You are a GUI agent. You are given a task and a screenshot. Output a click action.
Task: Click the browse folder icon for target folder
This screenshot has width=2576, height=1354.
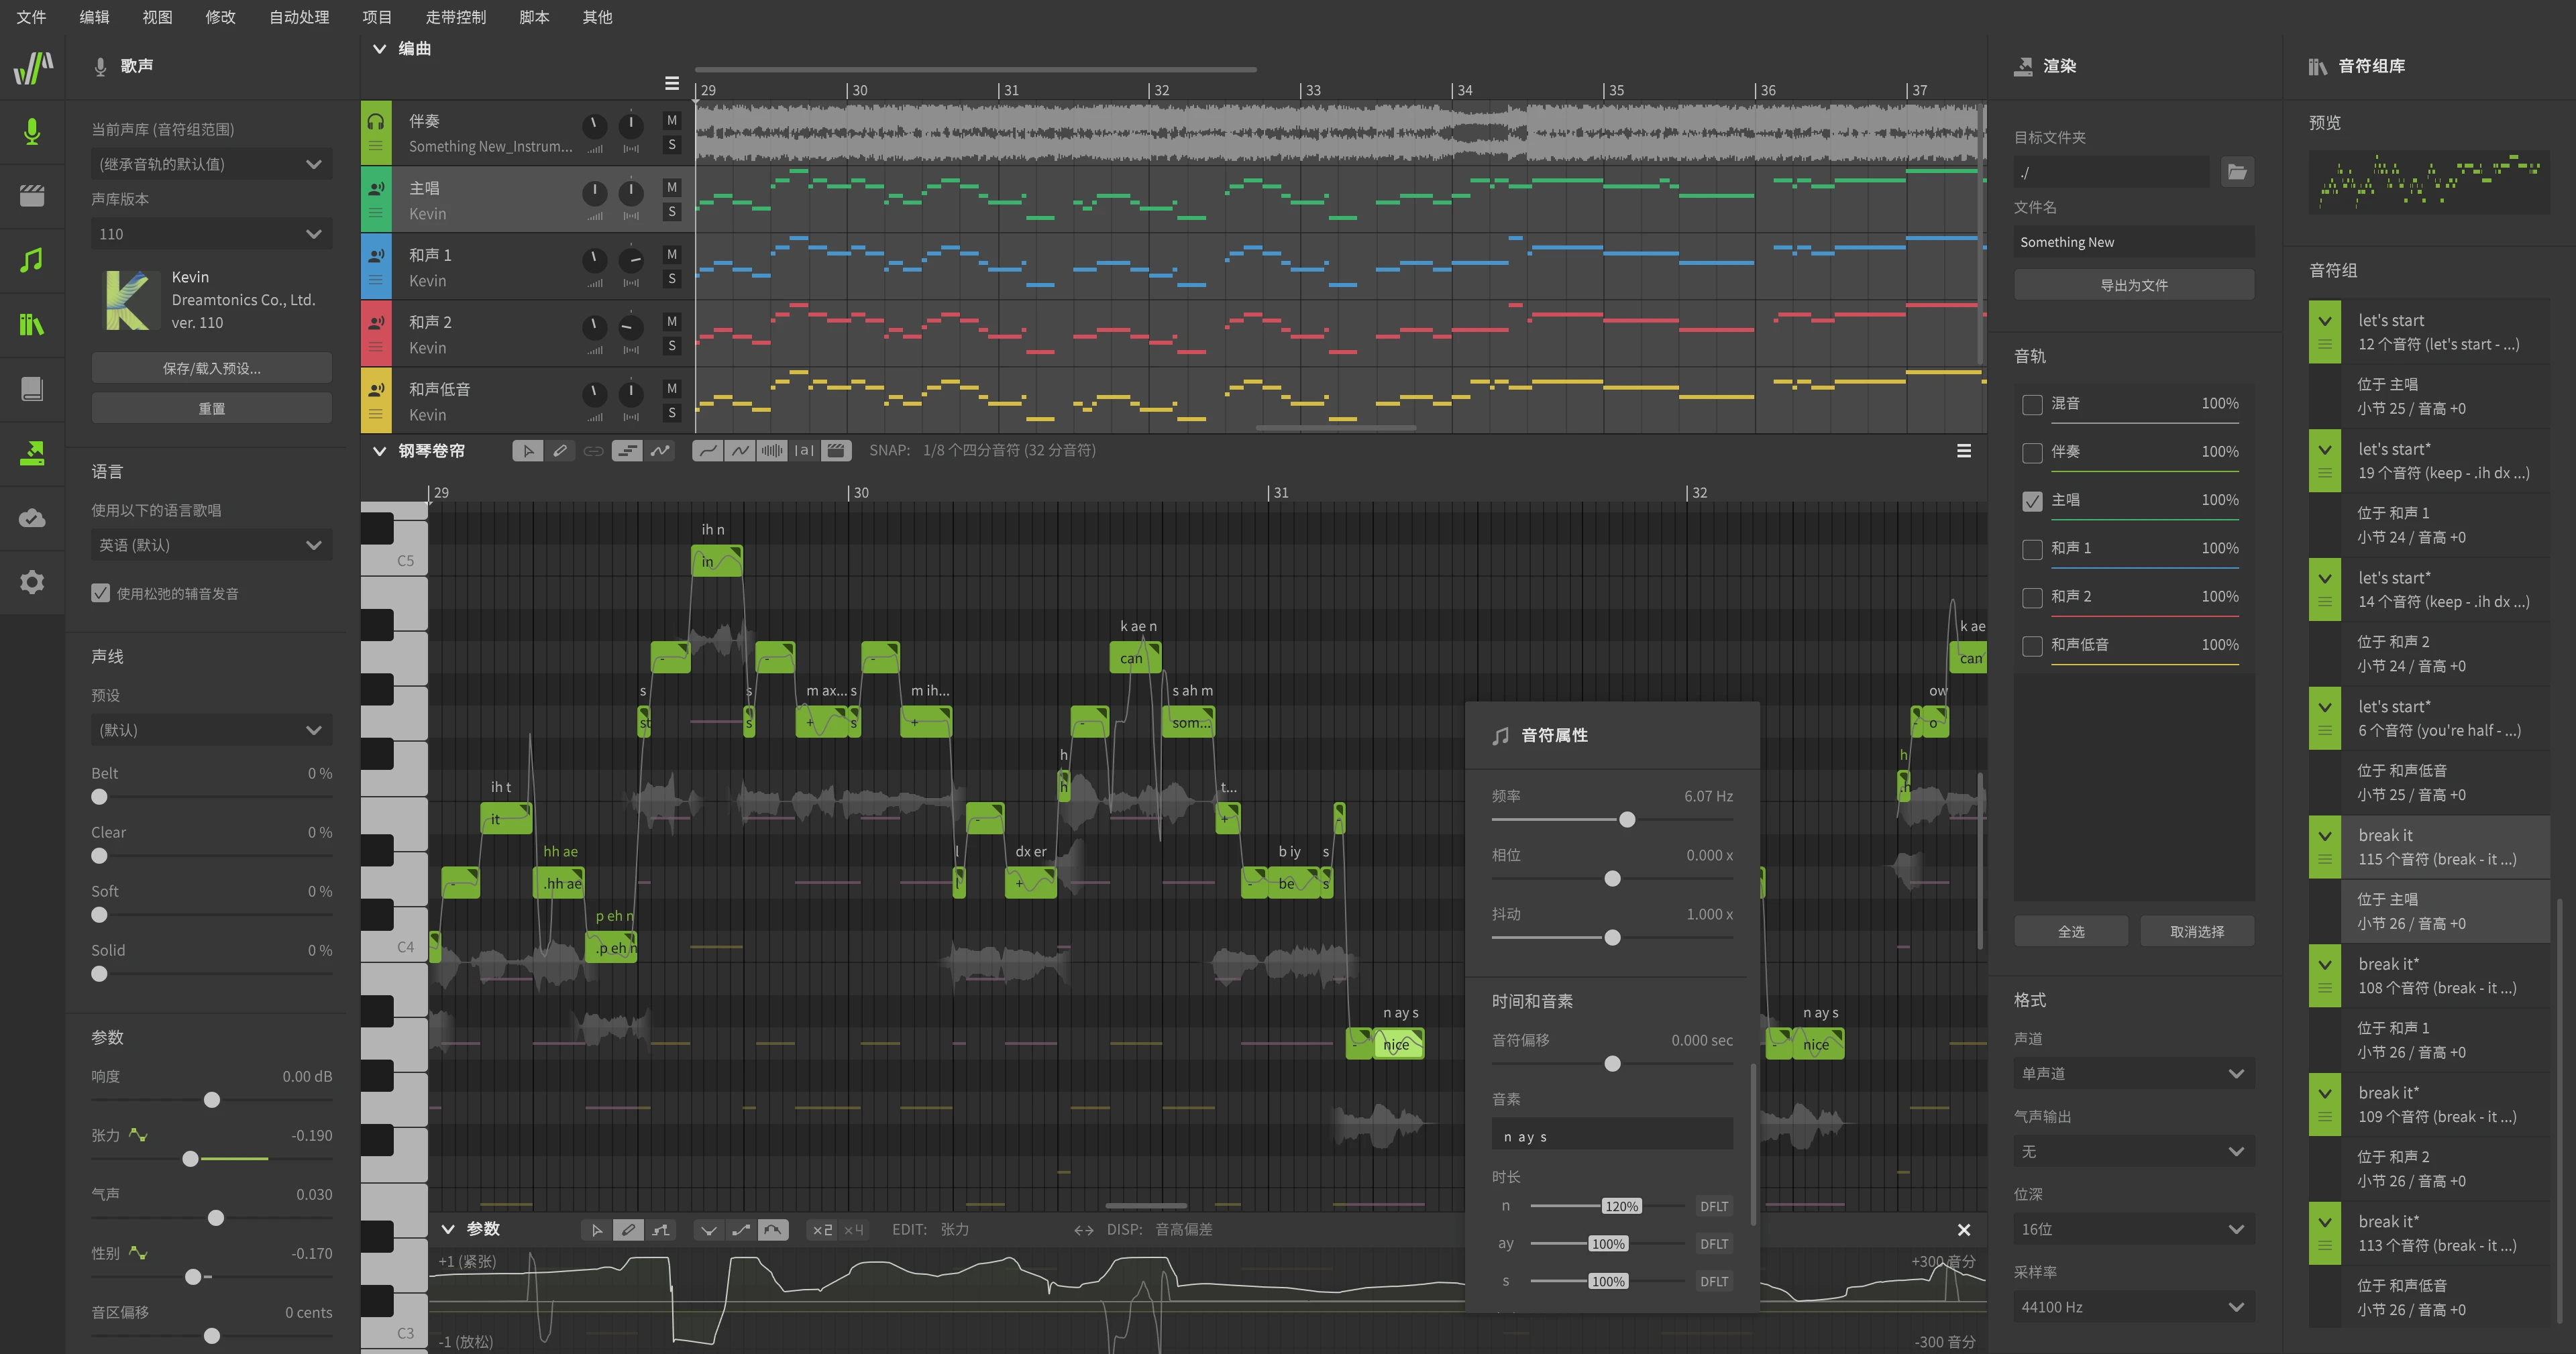pos(2237,172)
